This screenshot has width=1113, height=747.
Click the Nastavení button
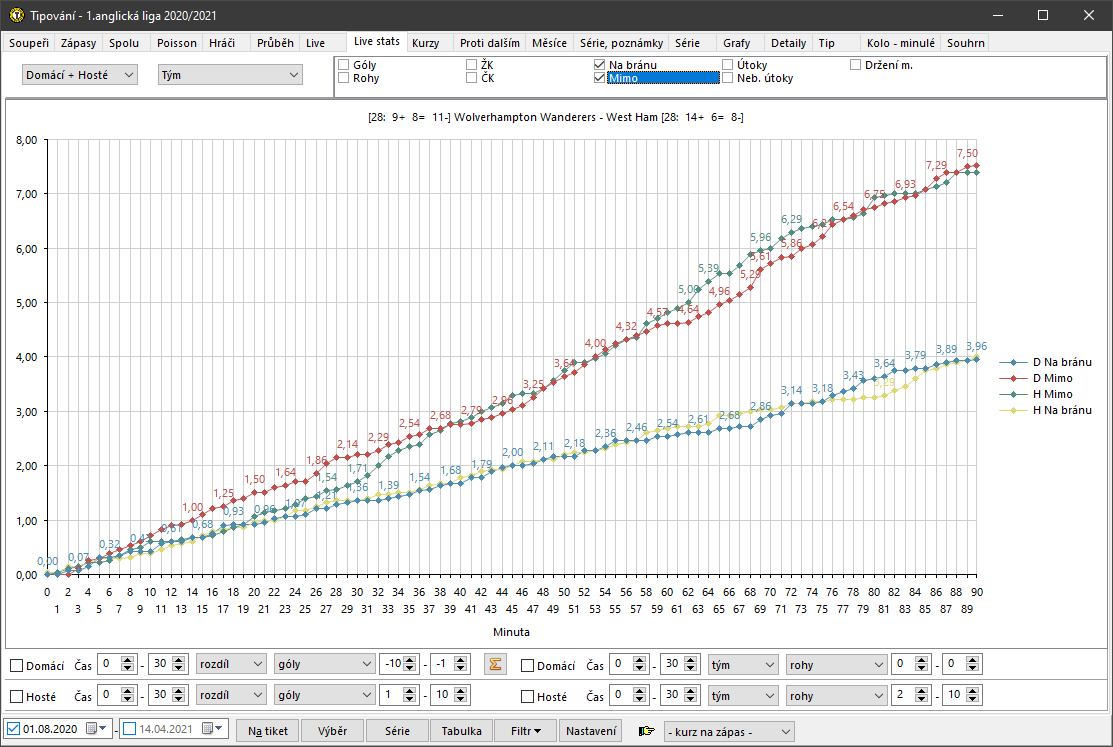(x=591, y=731)
